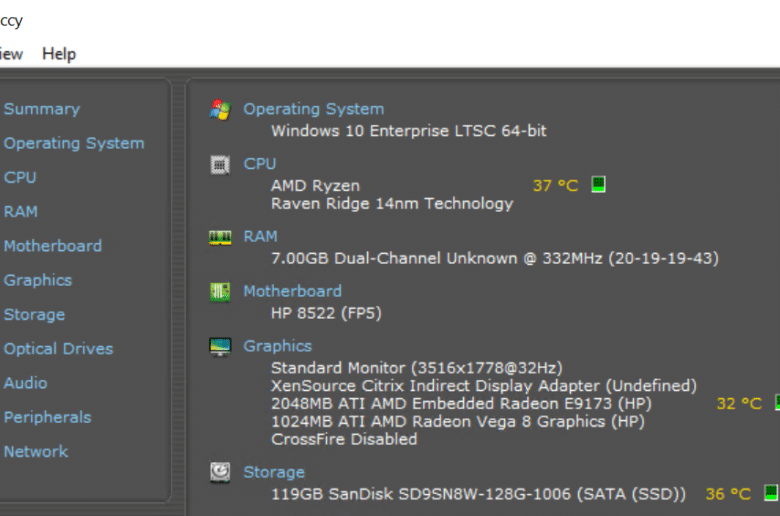Click the Graphics heading link
The height and width of the screenshot is (516, 780).
(x=278, y=346)
